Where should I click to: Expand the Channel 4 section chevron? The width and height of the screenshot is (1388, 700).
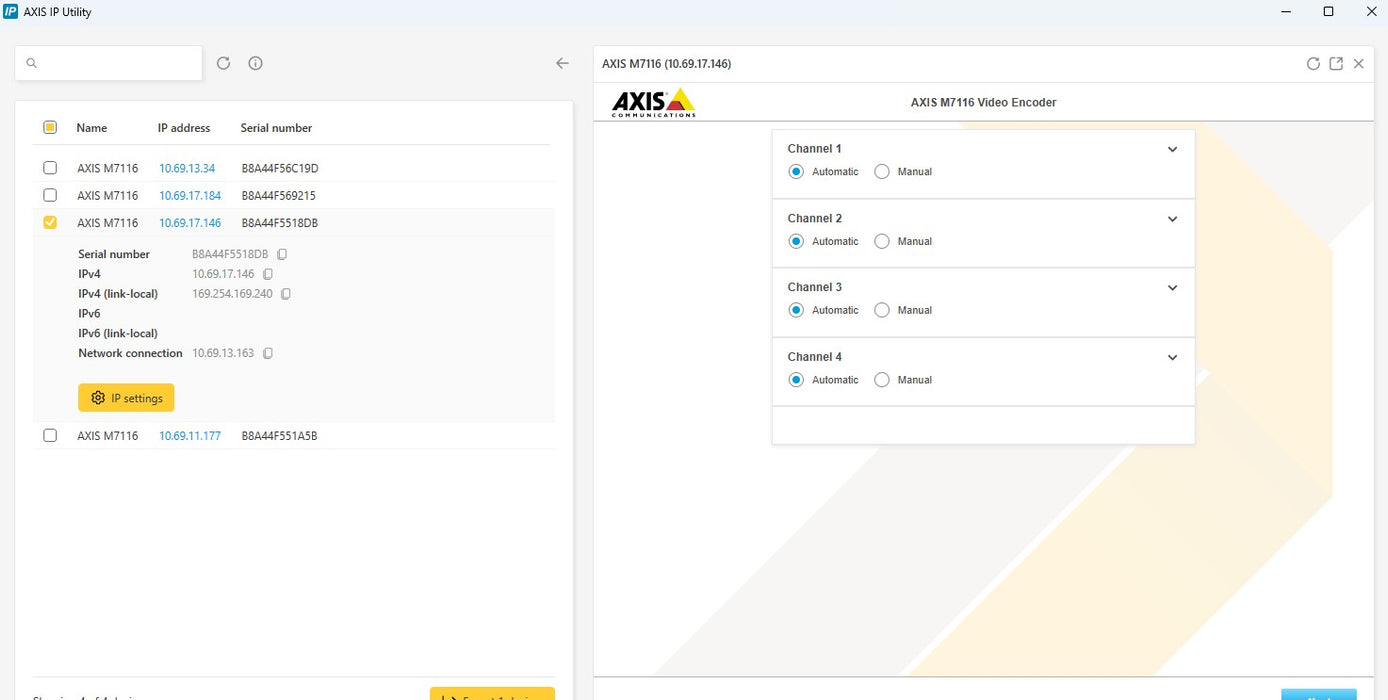1173,357
